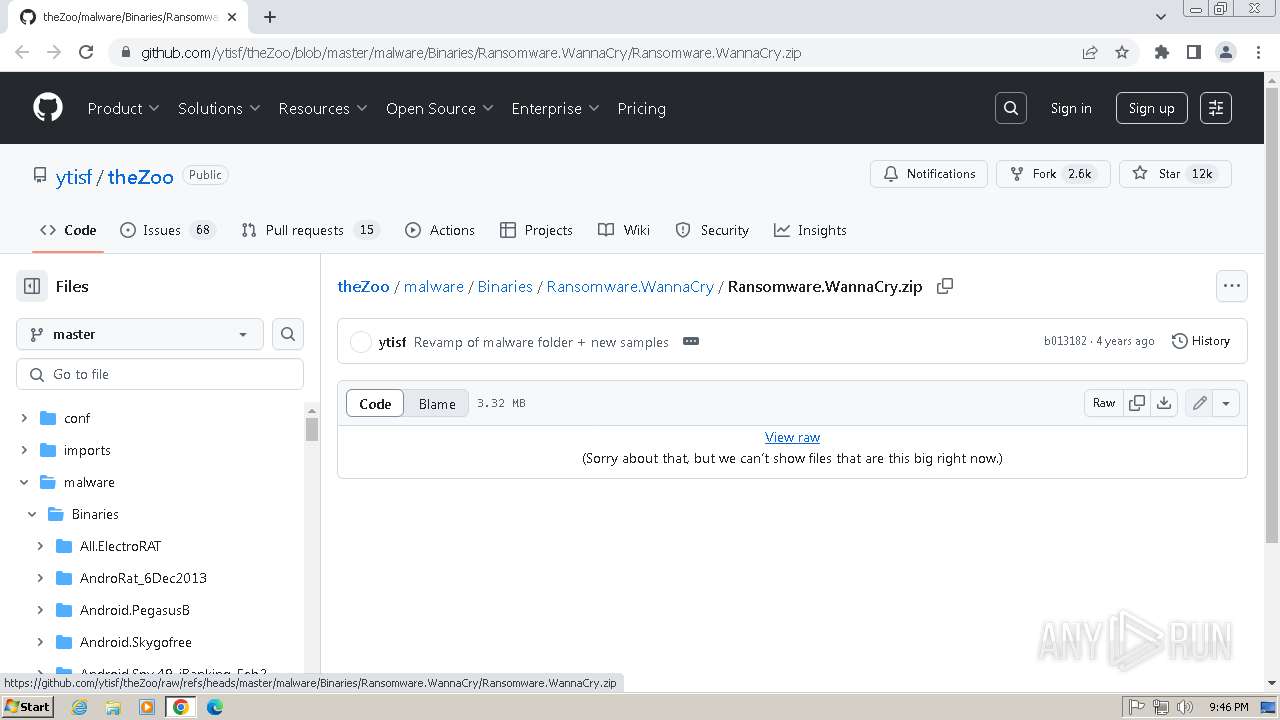This screenshot has height=720, width=1280.
Task: Bookmark this page with star icon
Action: tap(1122, 52)
